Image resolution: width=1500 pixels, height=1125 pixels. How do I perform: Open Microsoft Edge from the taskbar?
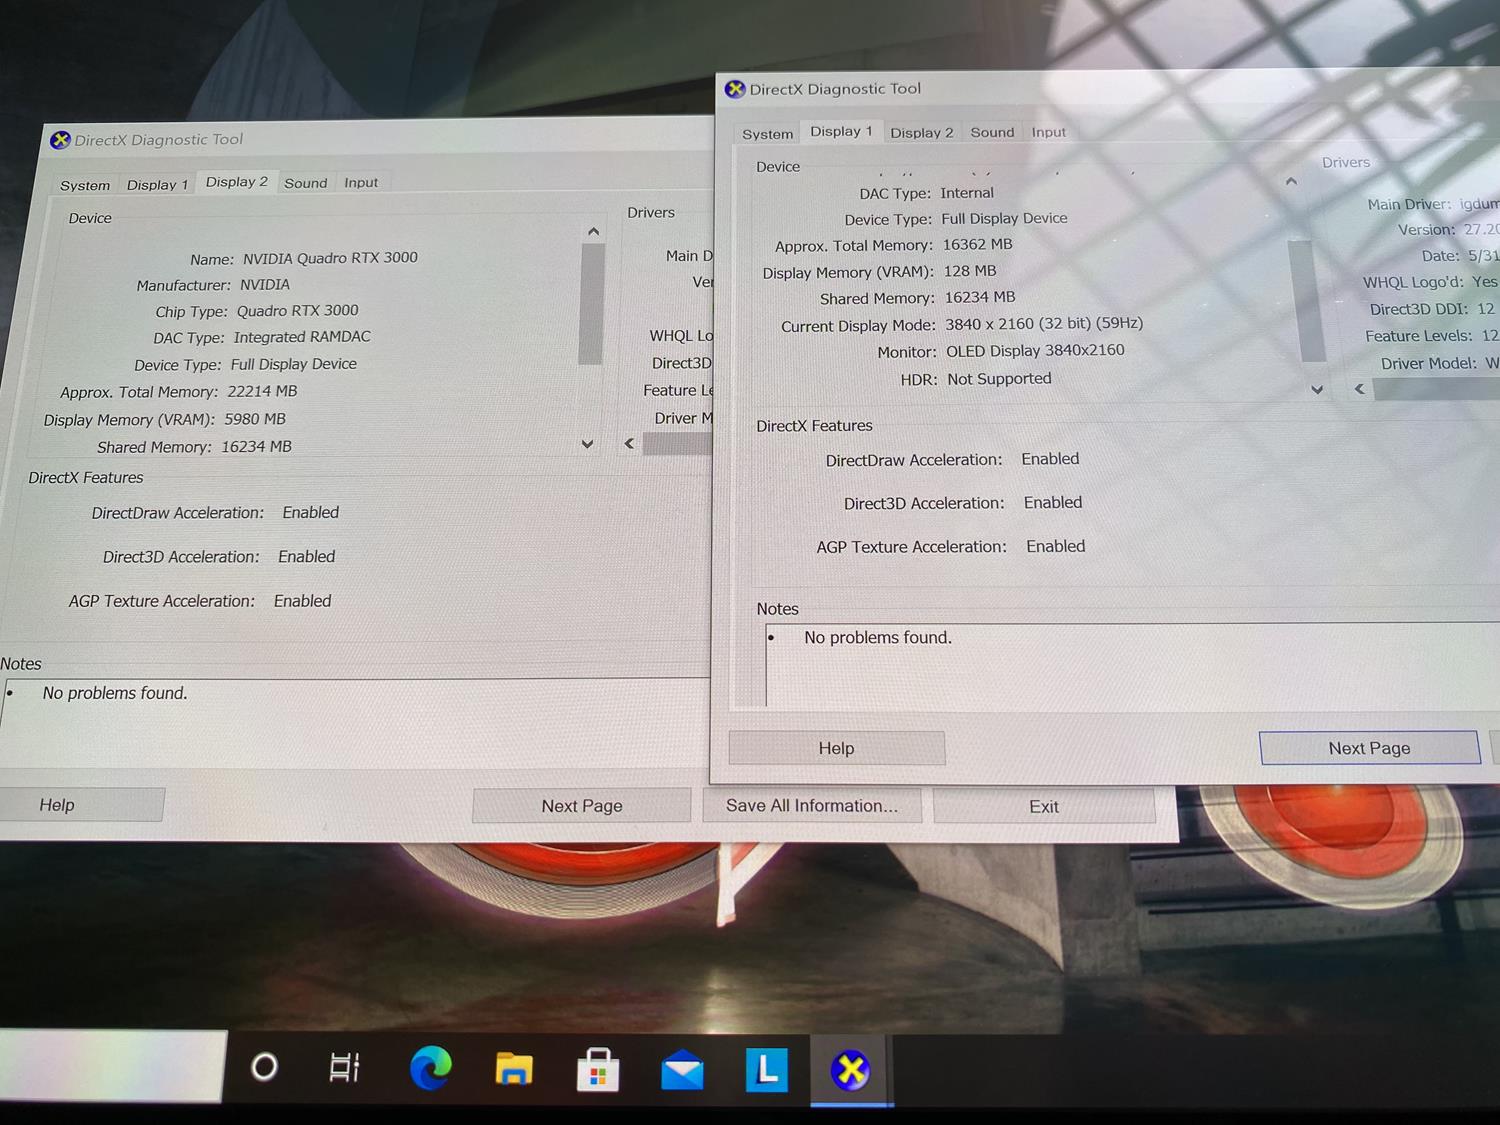[x=431, y=1069]
